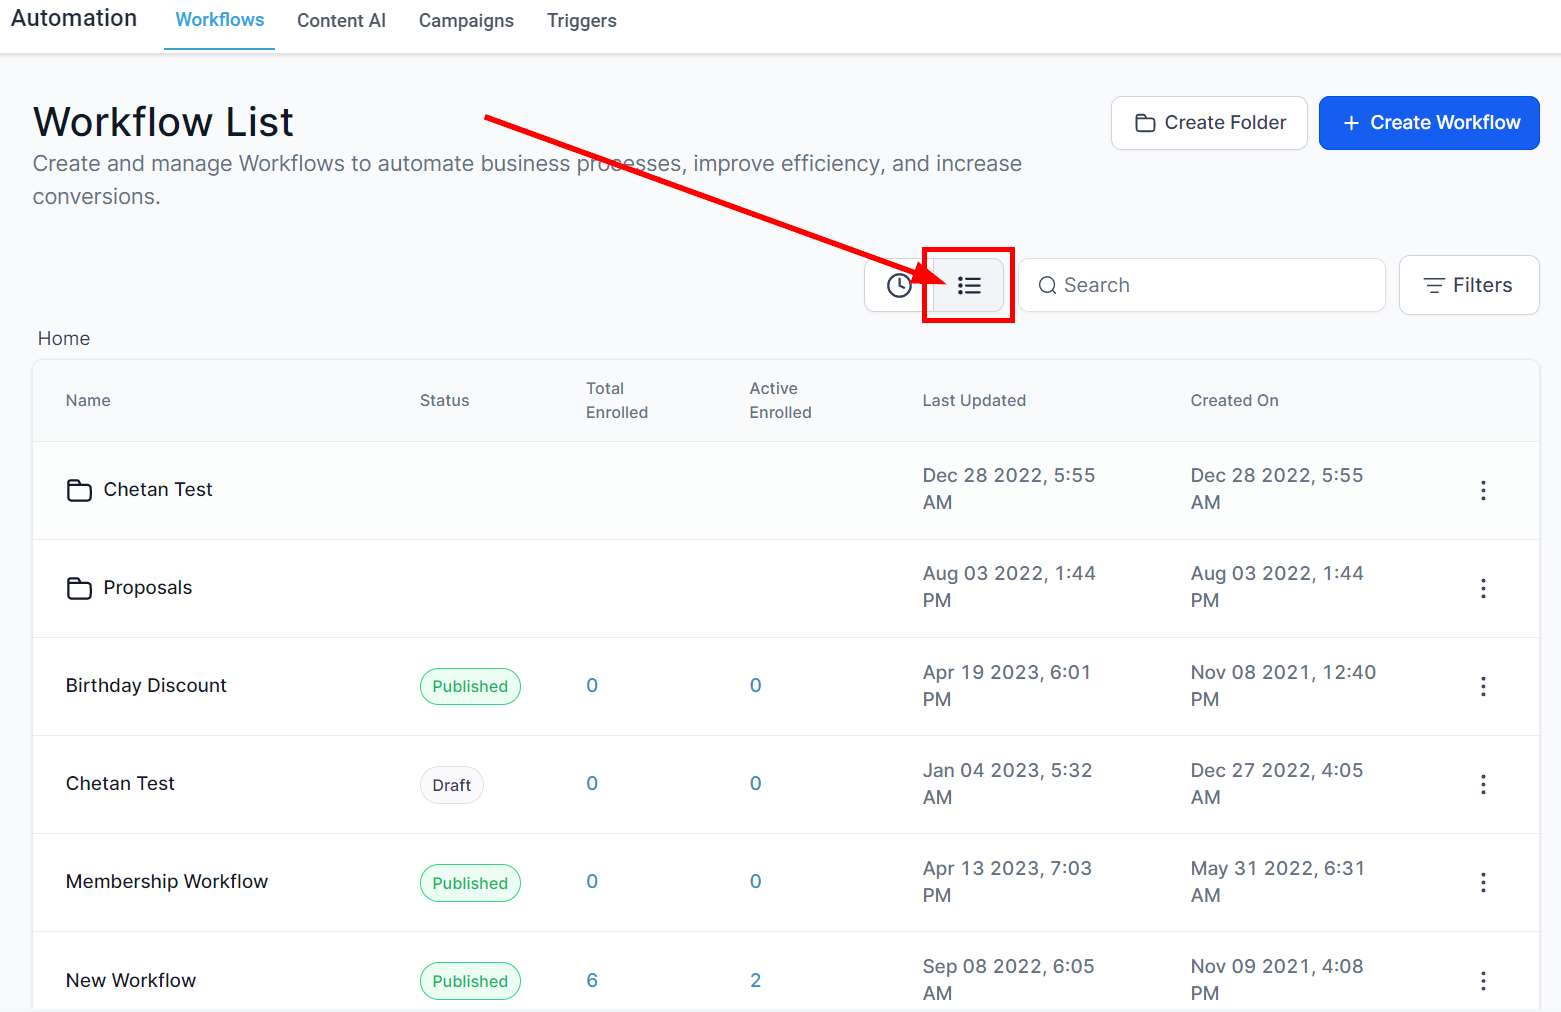This screenshot has height=1012, width=1561.
Task: Open the Birthday Discount workflow
Action: click(146, 686)
